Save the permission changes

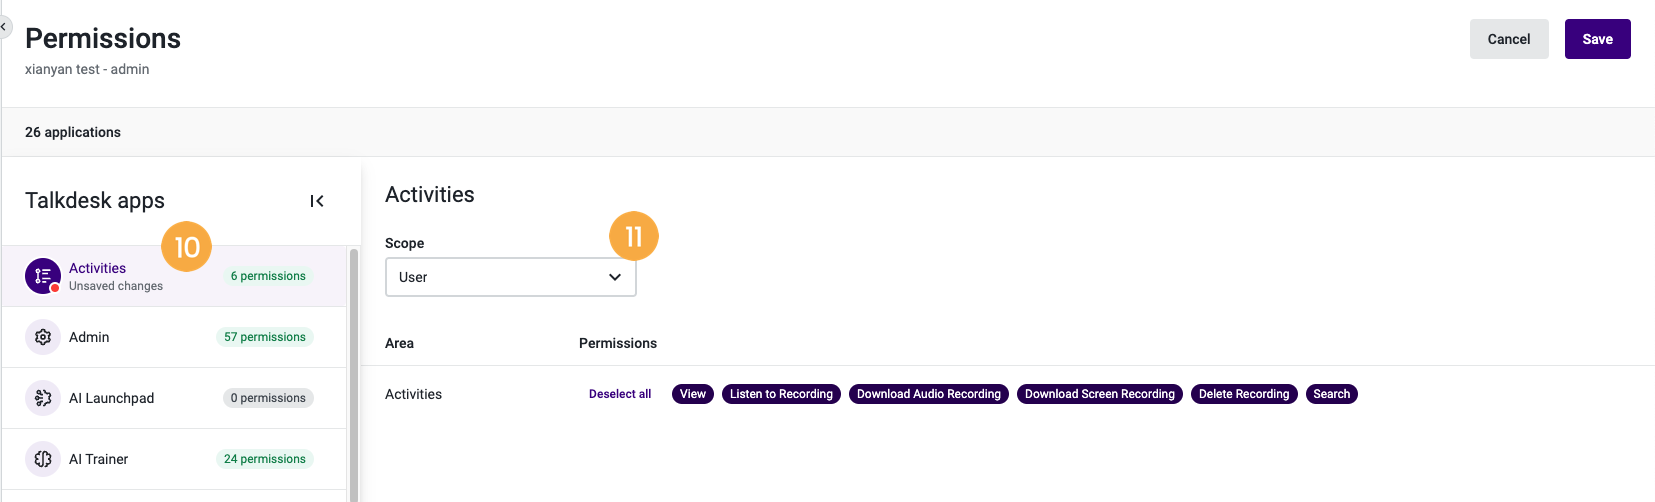coord(1597,39)
